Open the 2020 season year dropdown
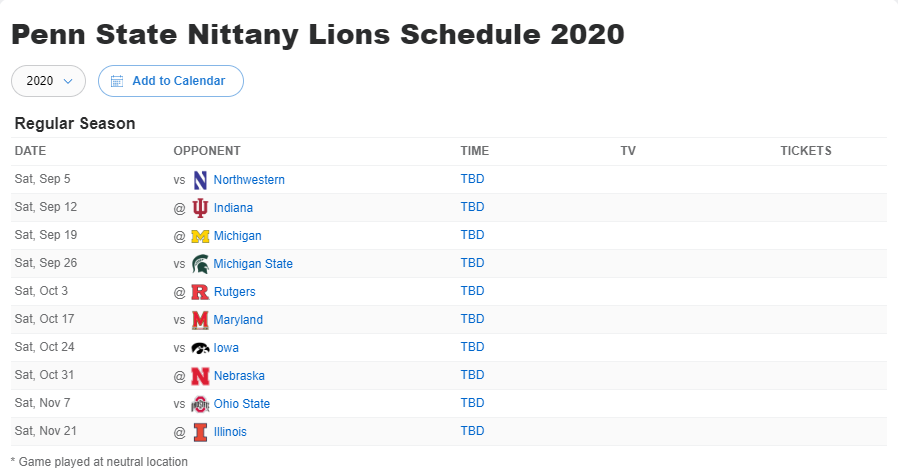This screenshot has height=474, width=899. [49, 81]
